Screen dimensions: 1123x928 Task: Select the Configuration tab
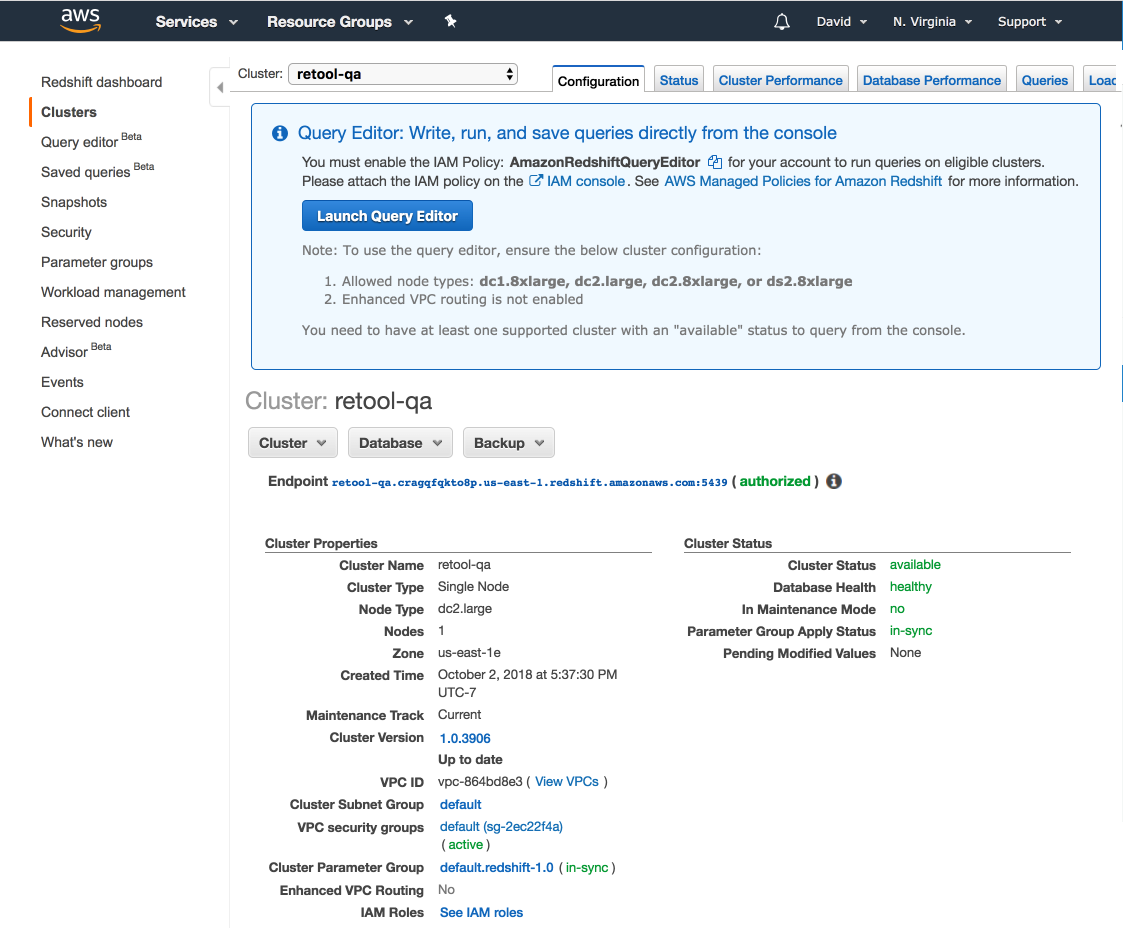coord(598,80)
